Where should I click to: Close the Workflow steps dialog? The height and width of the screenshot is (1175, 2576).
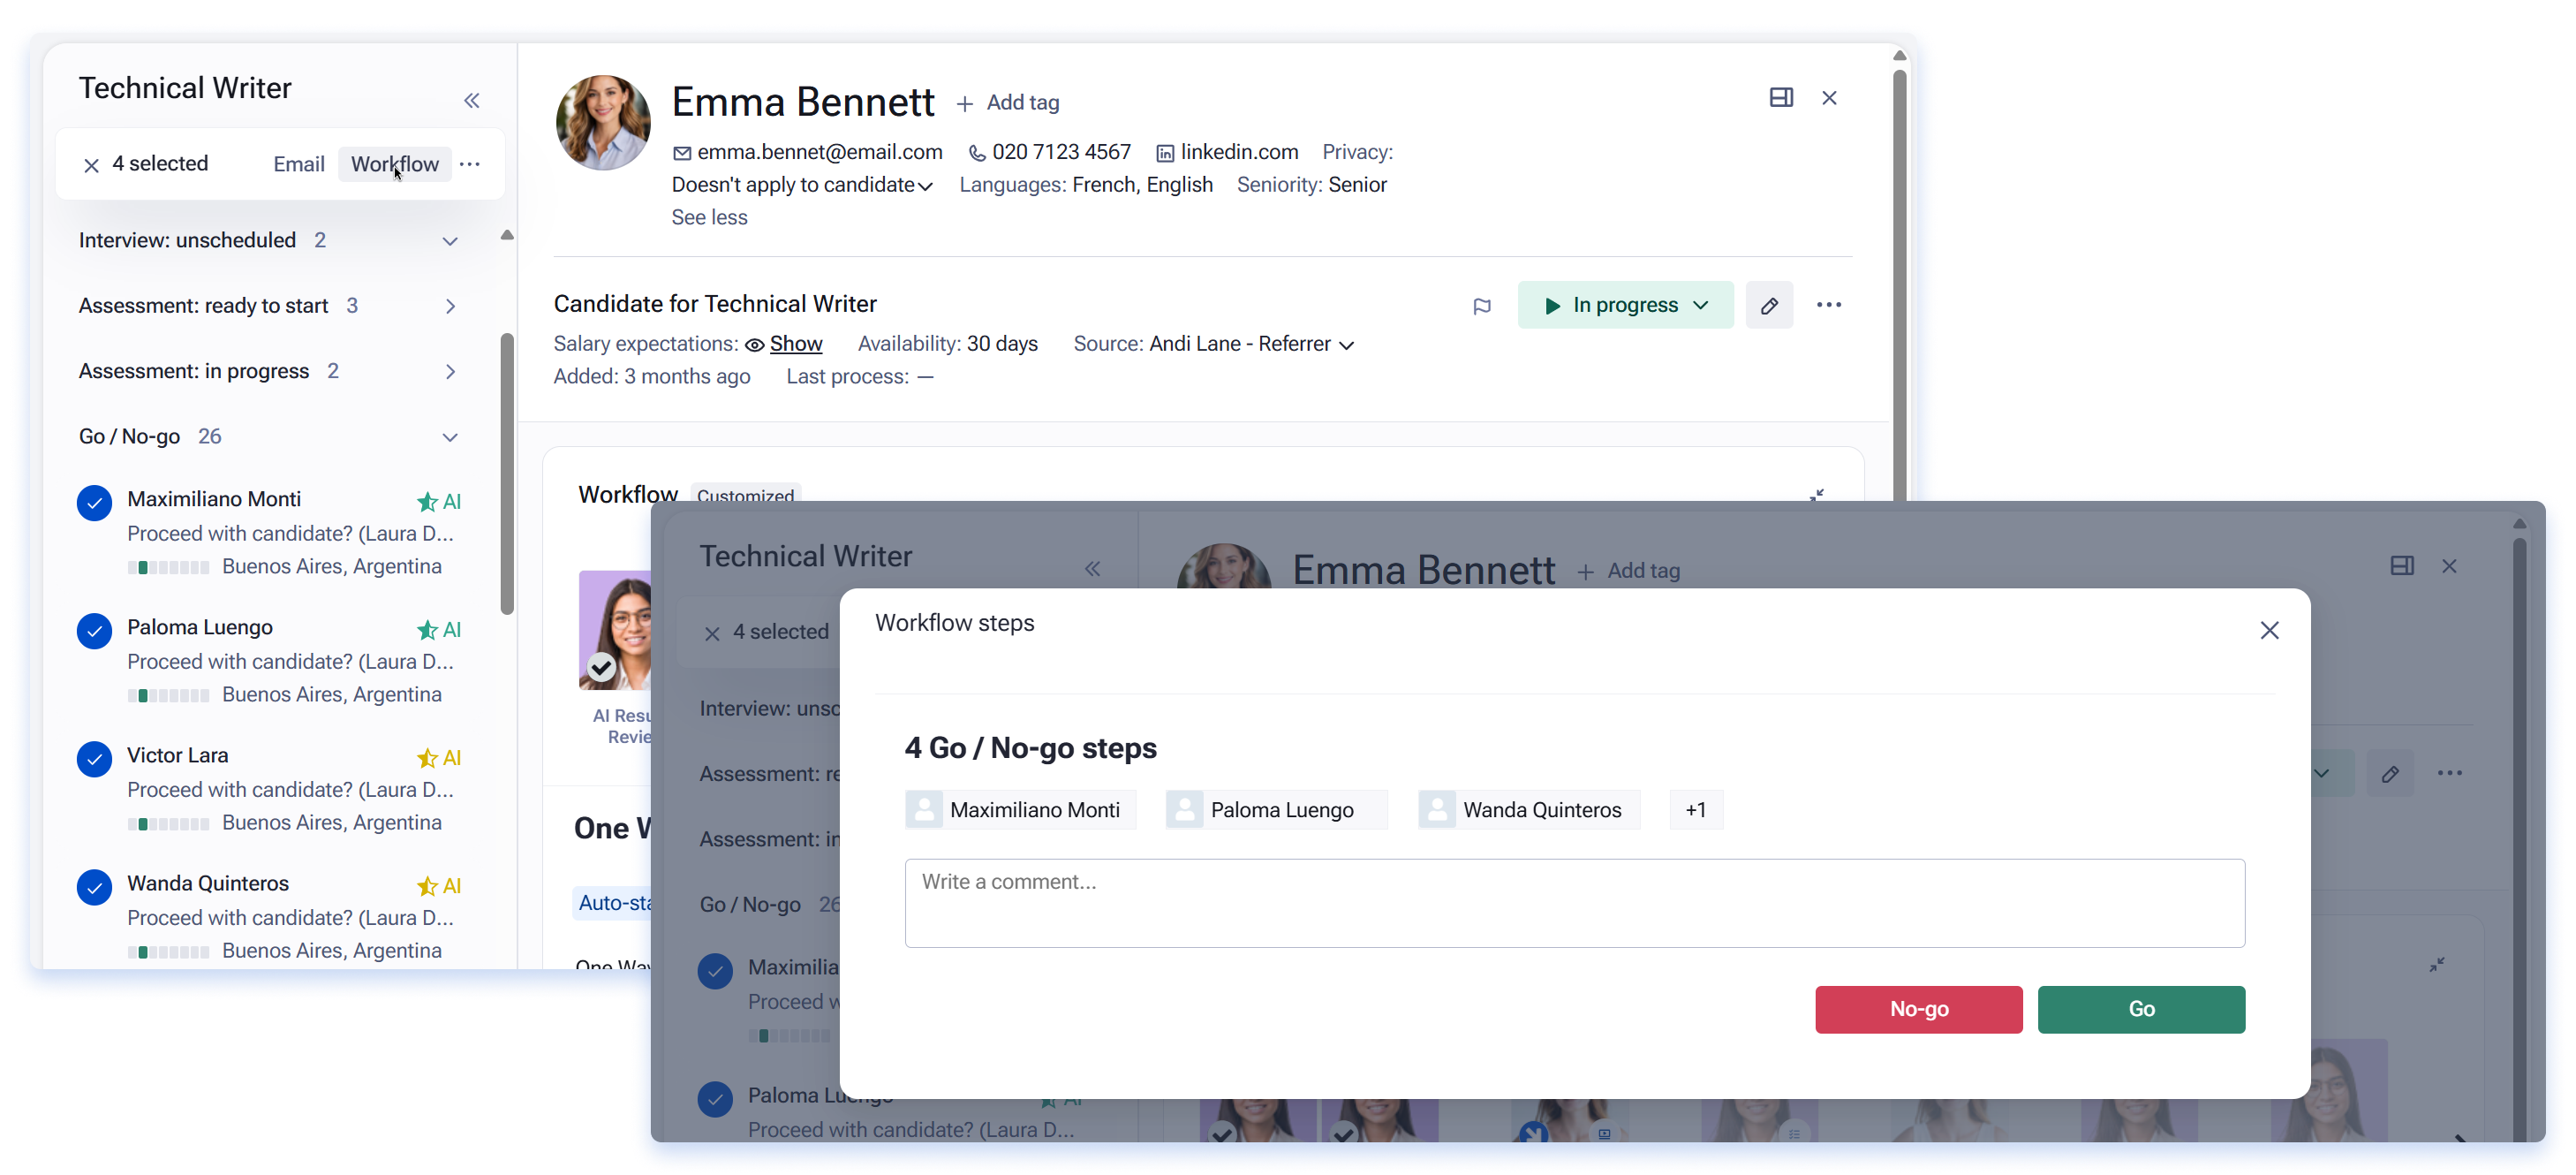(2269, 630)
